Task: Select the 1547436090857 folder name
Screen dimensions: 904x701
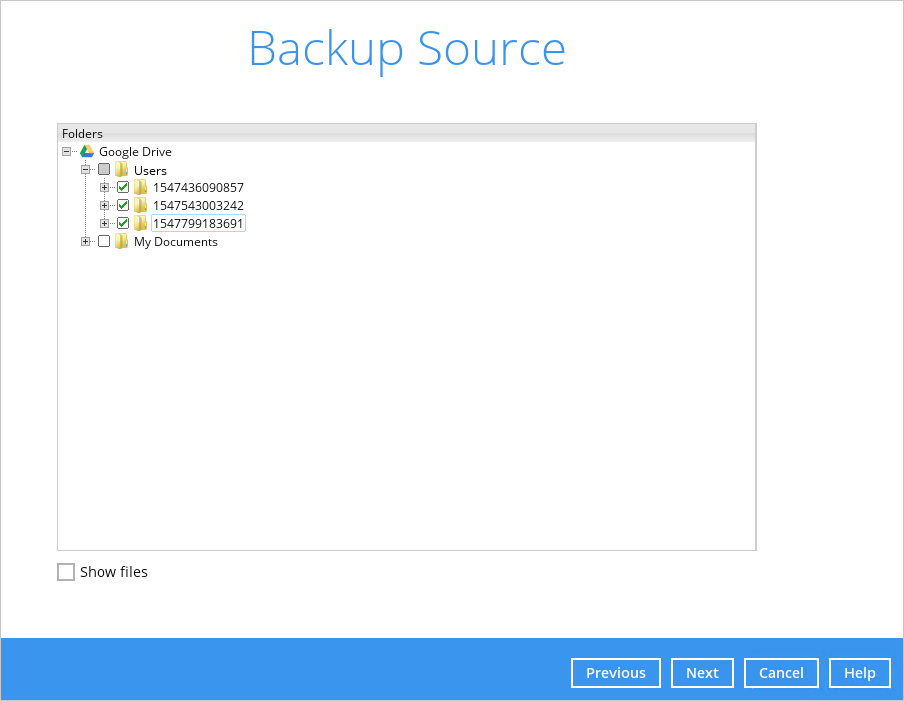Action: tap(198, 187)
